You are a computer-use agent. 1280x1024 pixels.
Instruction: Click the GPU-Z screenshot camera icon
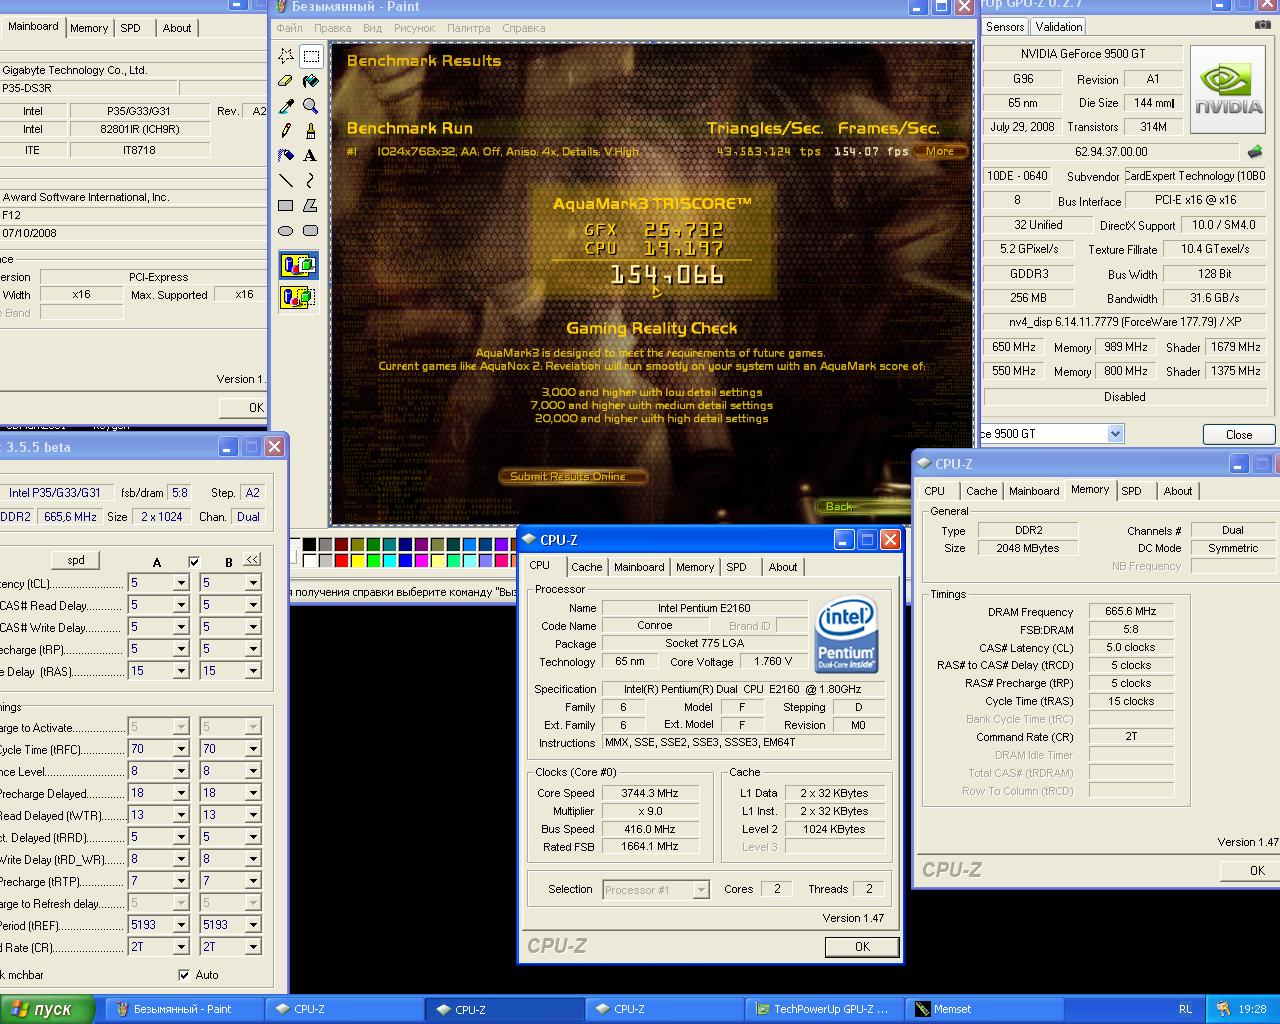tap(1263, 24)
